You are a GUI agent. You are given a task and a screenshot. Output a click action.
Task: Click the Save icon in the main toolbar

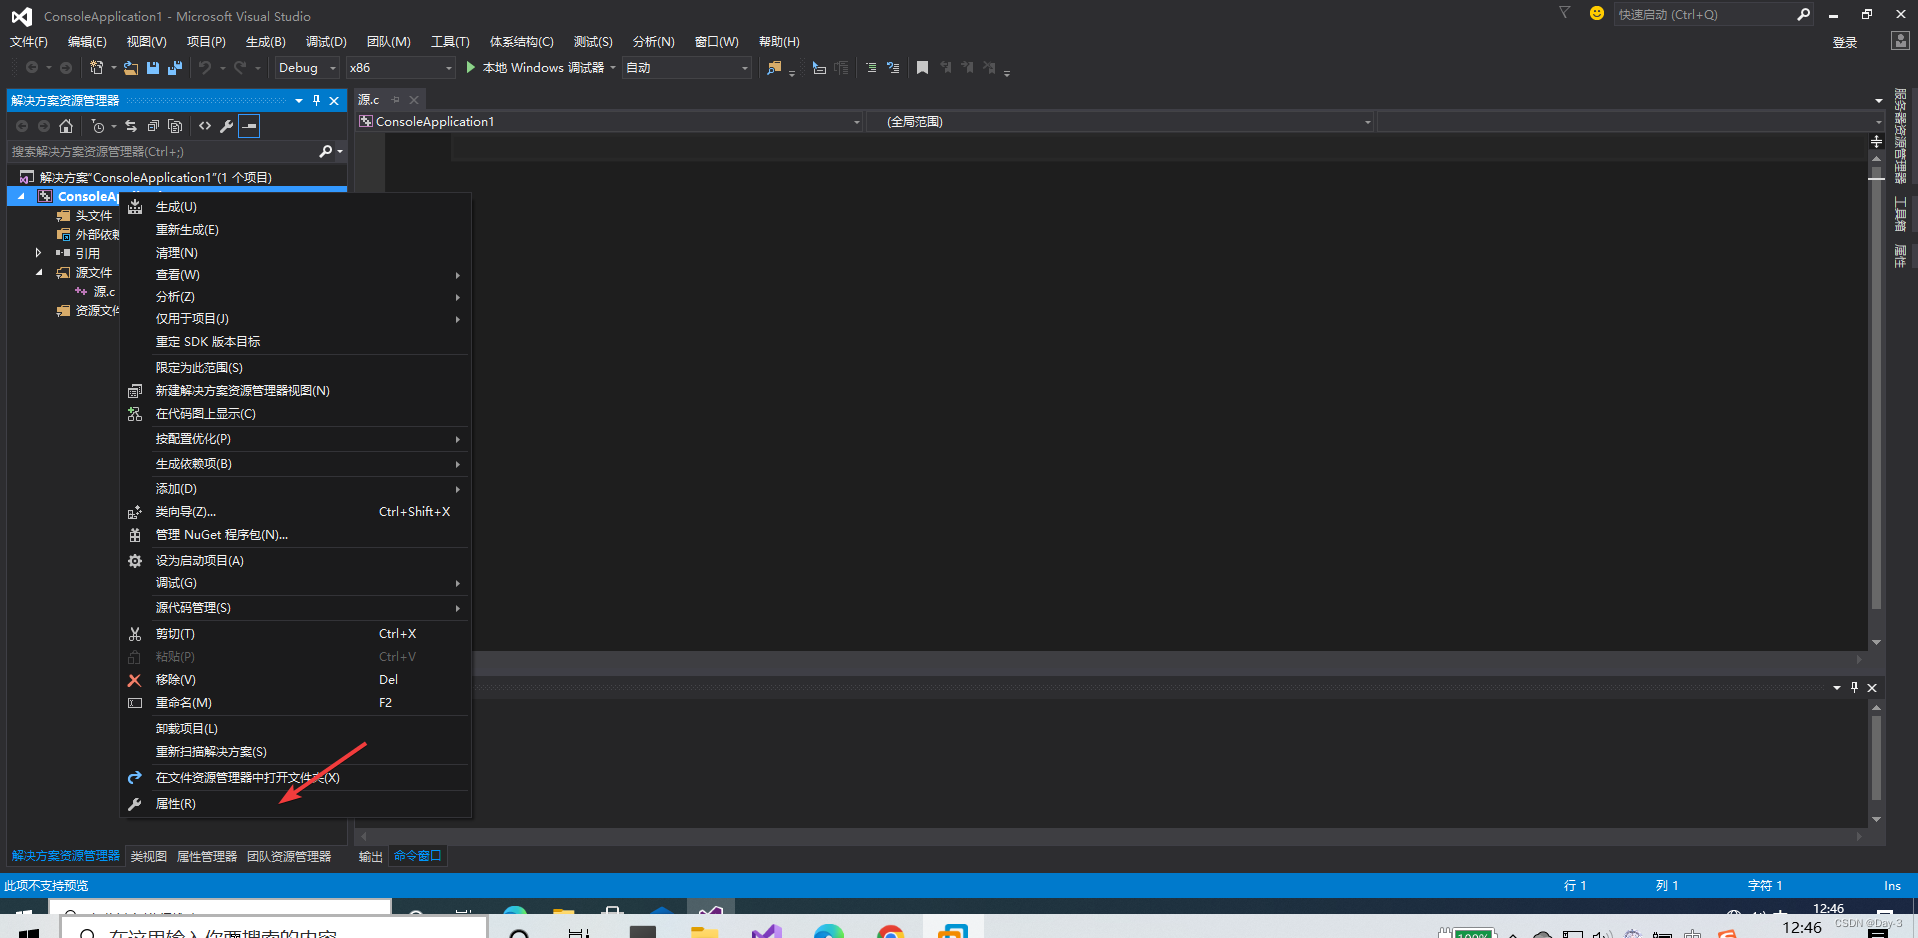coord(153,68)
